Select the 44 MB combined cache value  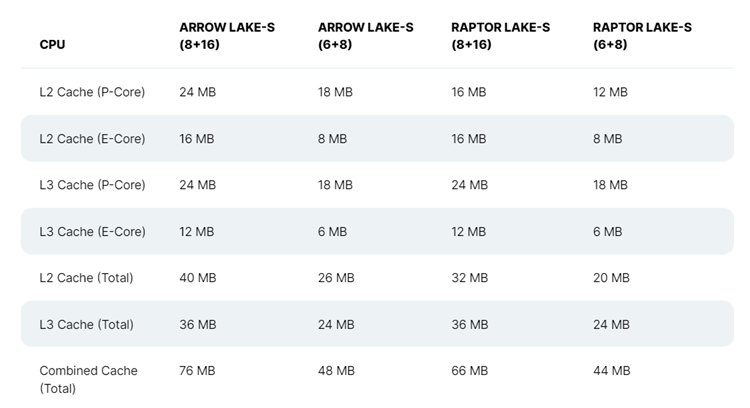coord(612,371)
